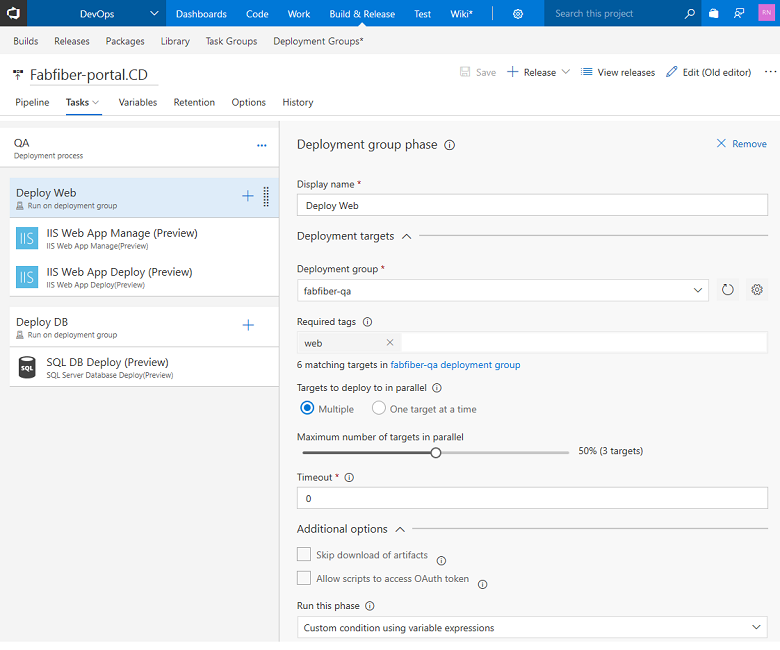Add task to Deploy DB phase

click(248, 325)
